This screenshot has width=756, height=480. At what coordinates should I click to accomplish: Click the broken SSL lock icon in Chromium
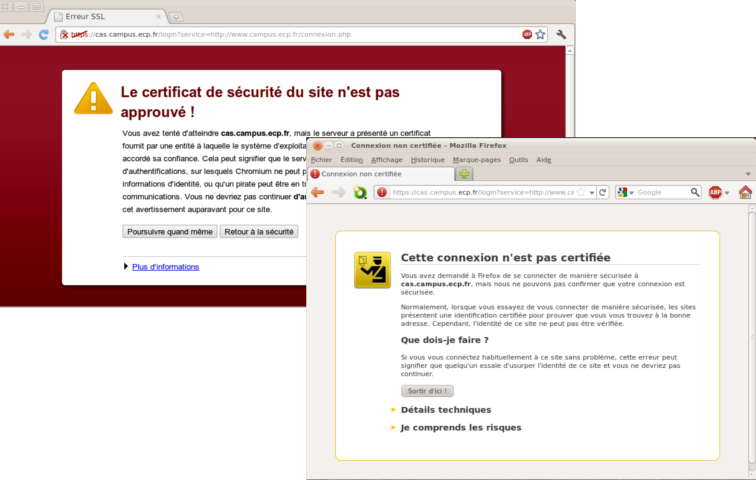point(64,35)
